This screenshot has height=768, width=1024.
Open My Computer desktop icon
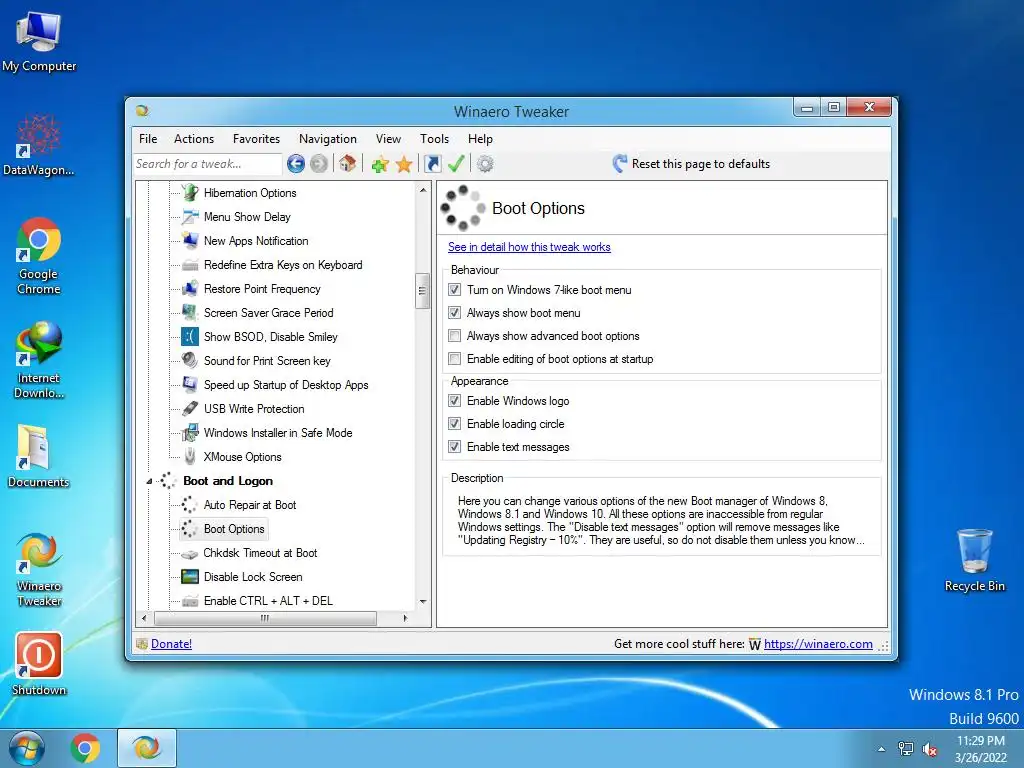coord(39,41)
